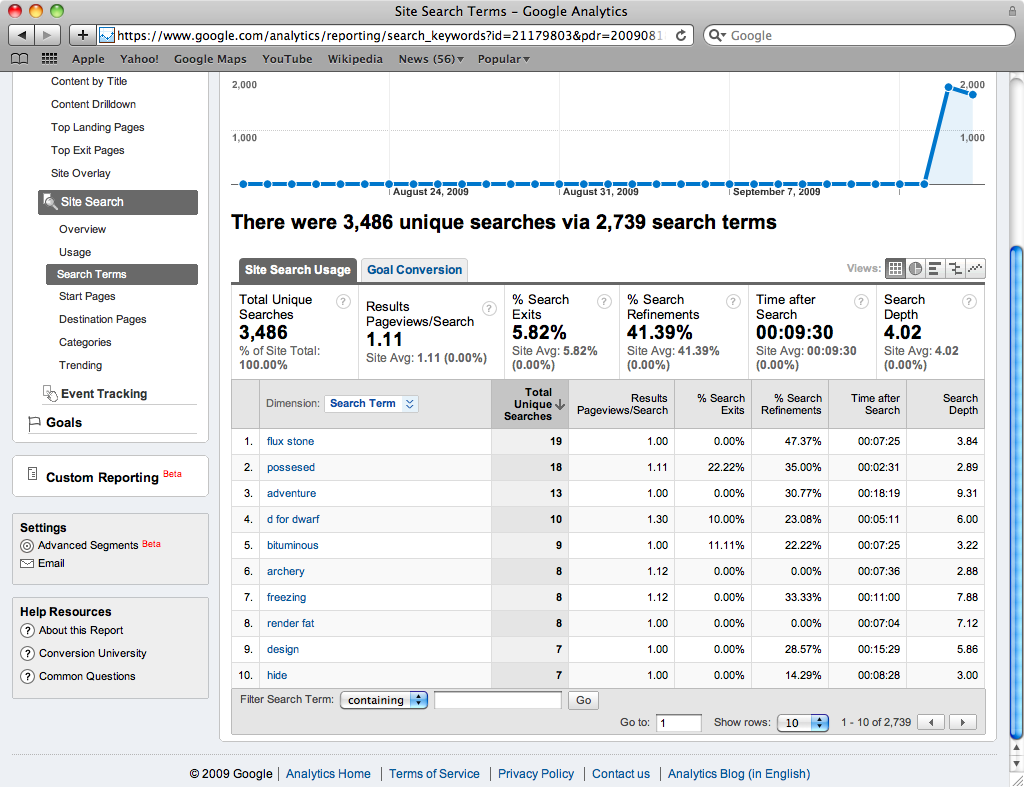This screenshot has height=787, width=1024.
Task: Open help for Total Unique Searches metric
Action: [343, 301]
